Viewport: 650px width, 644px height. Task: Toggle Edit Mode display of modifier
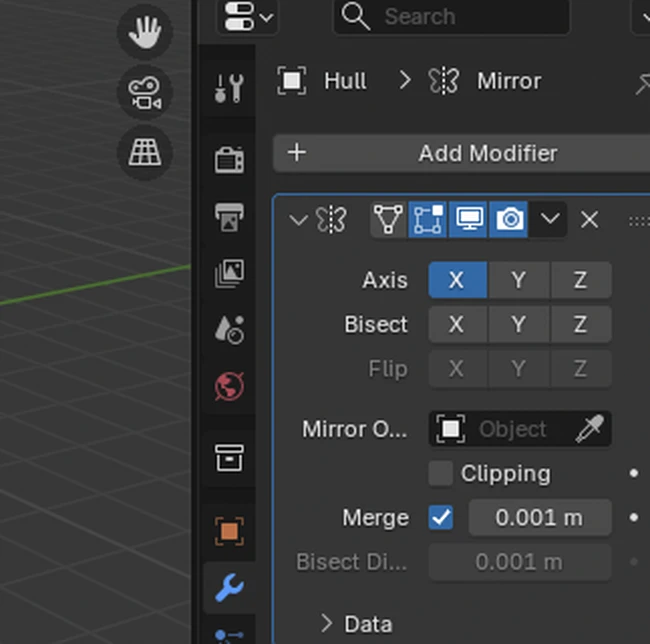pyautogui.click(x=427, y=219)
